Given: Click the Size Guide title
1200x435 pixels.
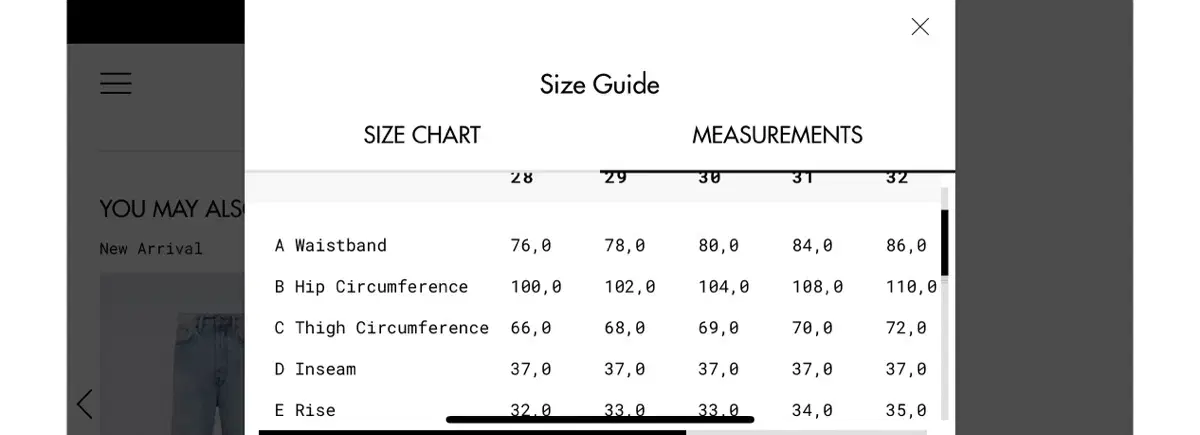Looking at the screenshot, I should click(600, 84).
